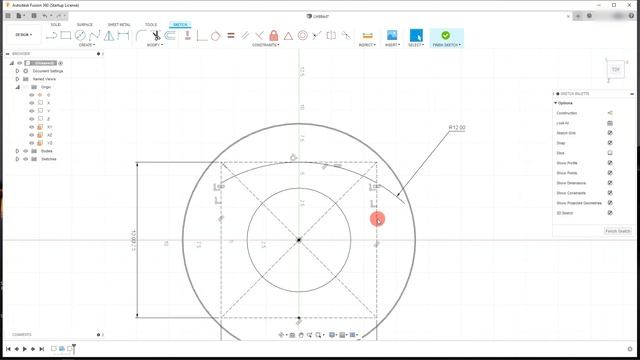Viewport: 640px width, 360px height.
Task: Select the Circle sketch tool
Action: [80, 36]
